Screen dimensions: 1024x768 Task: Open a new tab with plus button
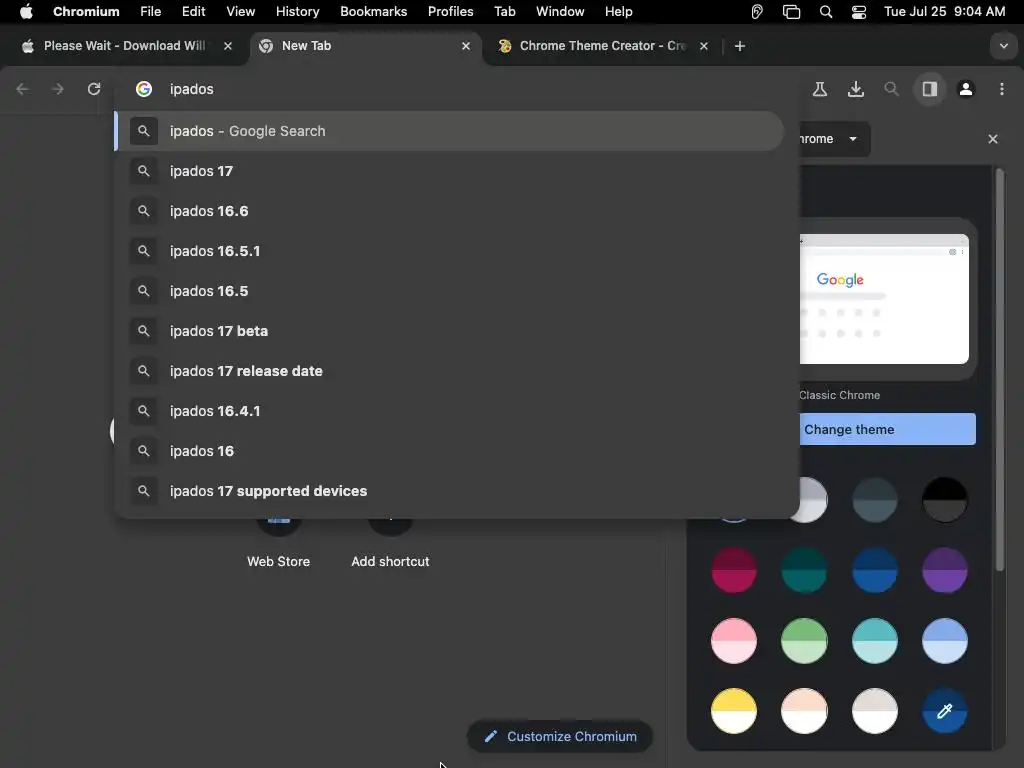click(740, 46)
